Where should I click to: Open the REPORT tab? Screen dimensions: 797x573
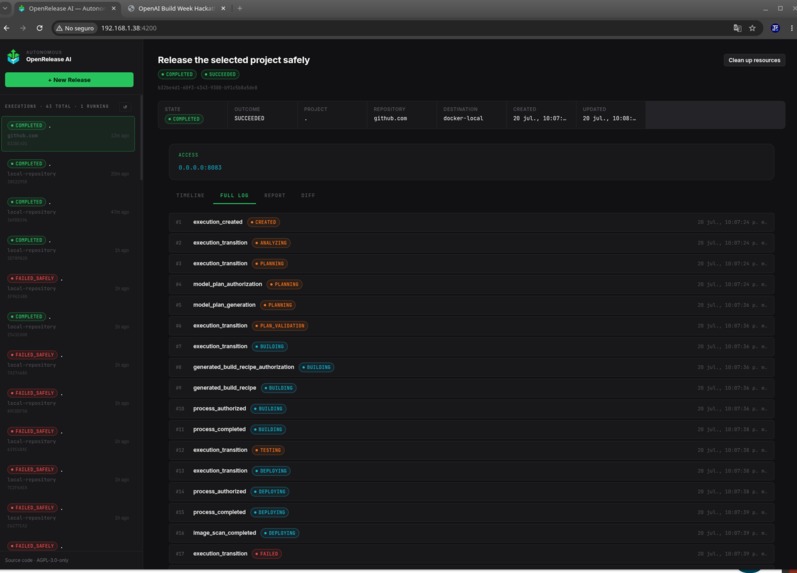pyautogui.click(x=274, y=195)
